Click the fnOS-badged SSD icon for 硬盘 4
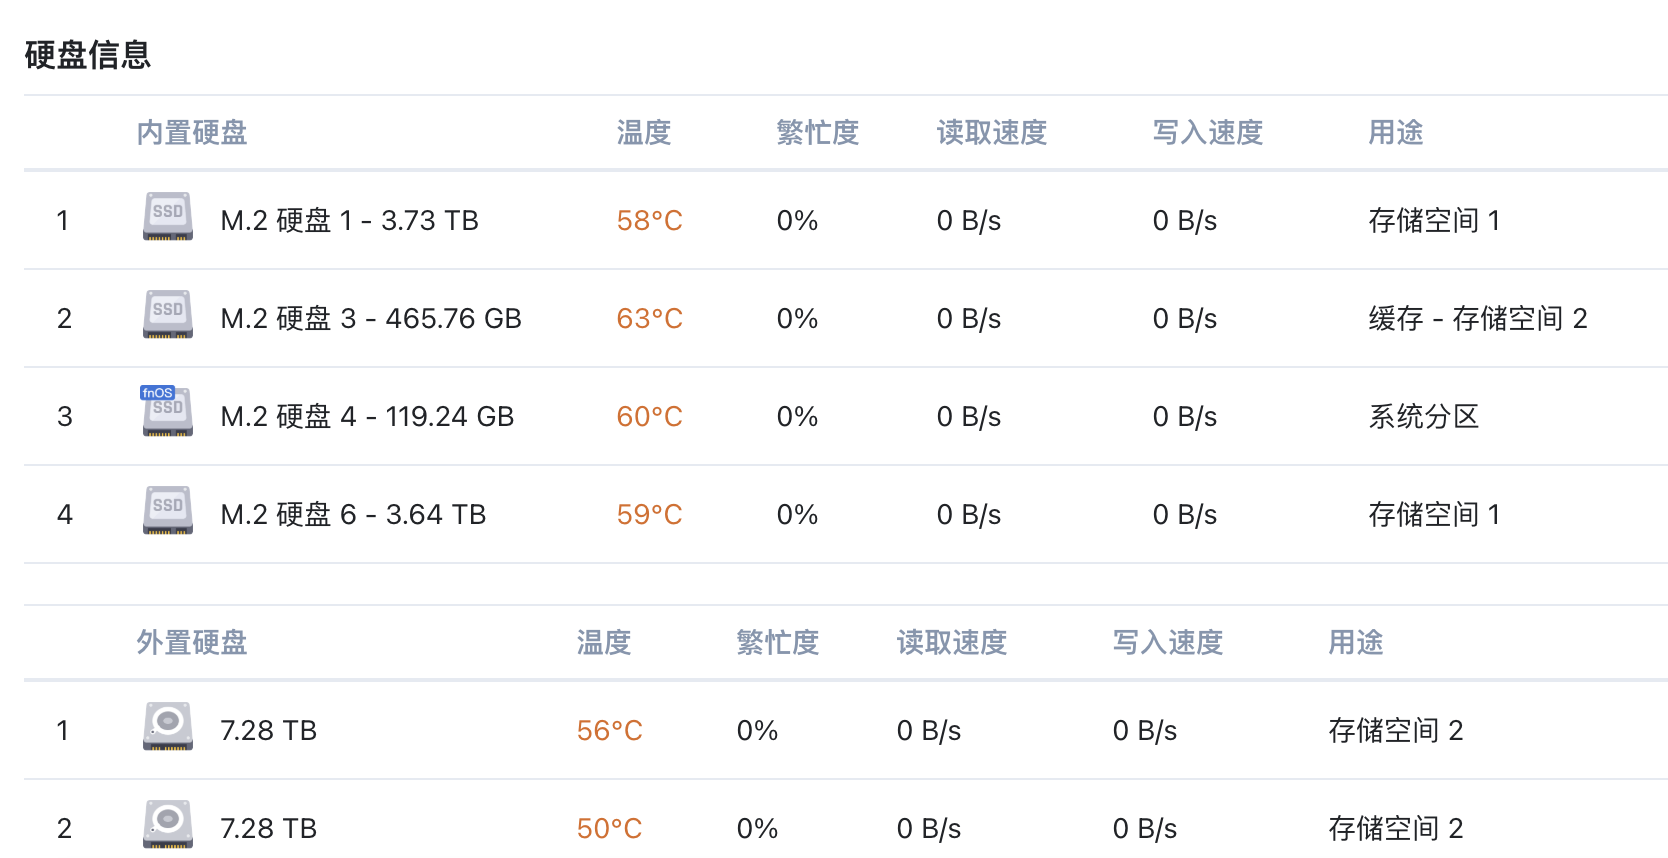Viewport: 1668px width, 858px height. coord(168,412)
